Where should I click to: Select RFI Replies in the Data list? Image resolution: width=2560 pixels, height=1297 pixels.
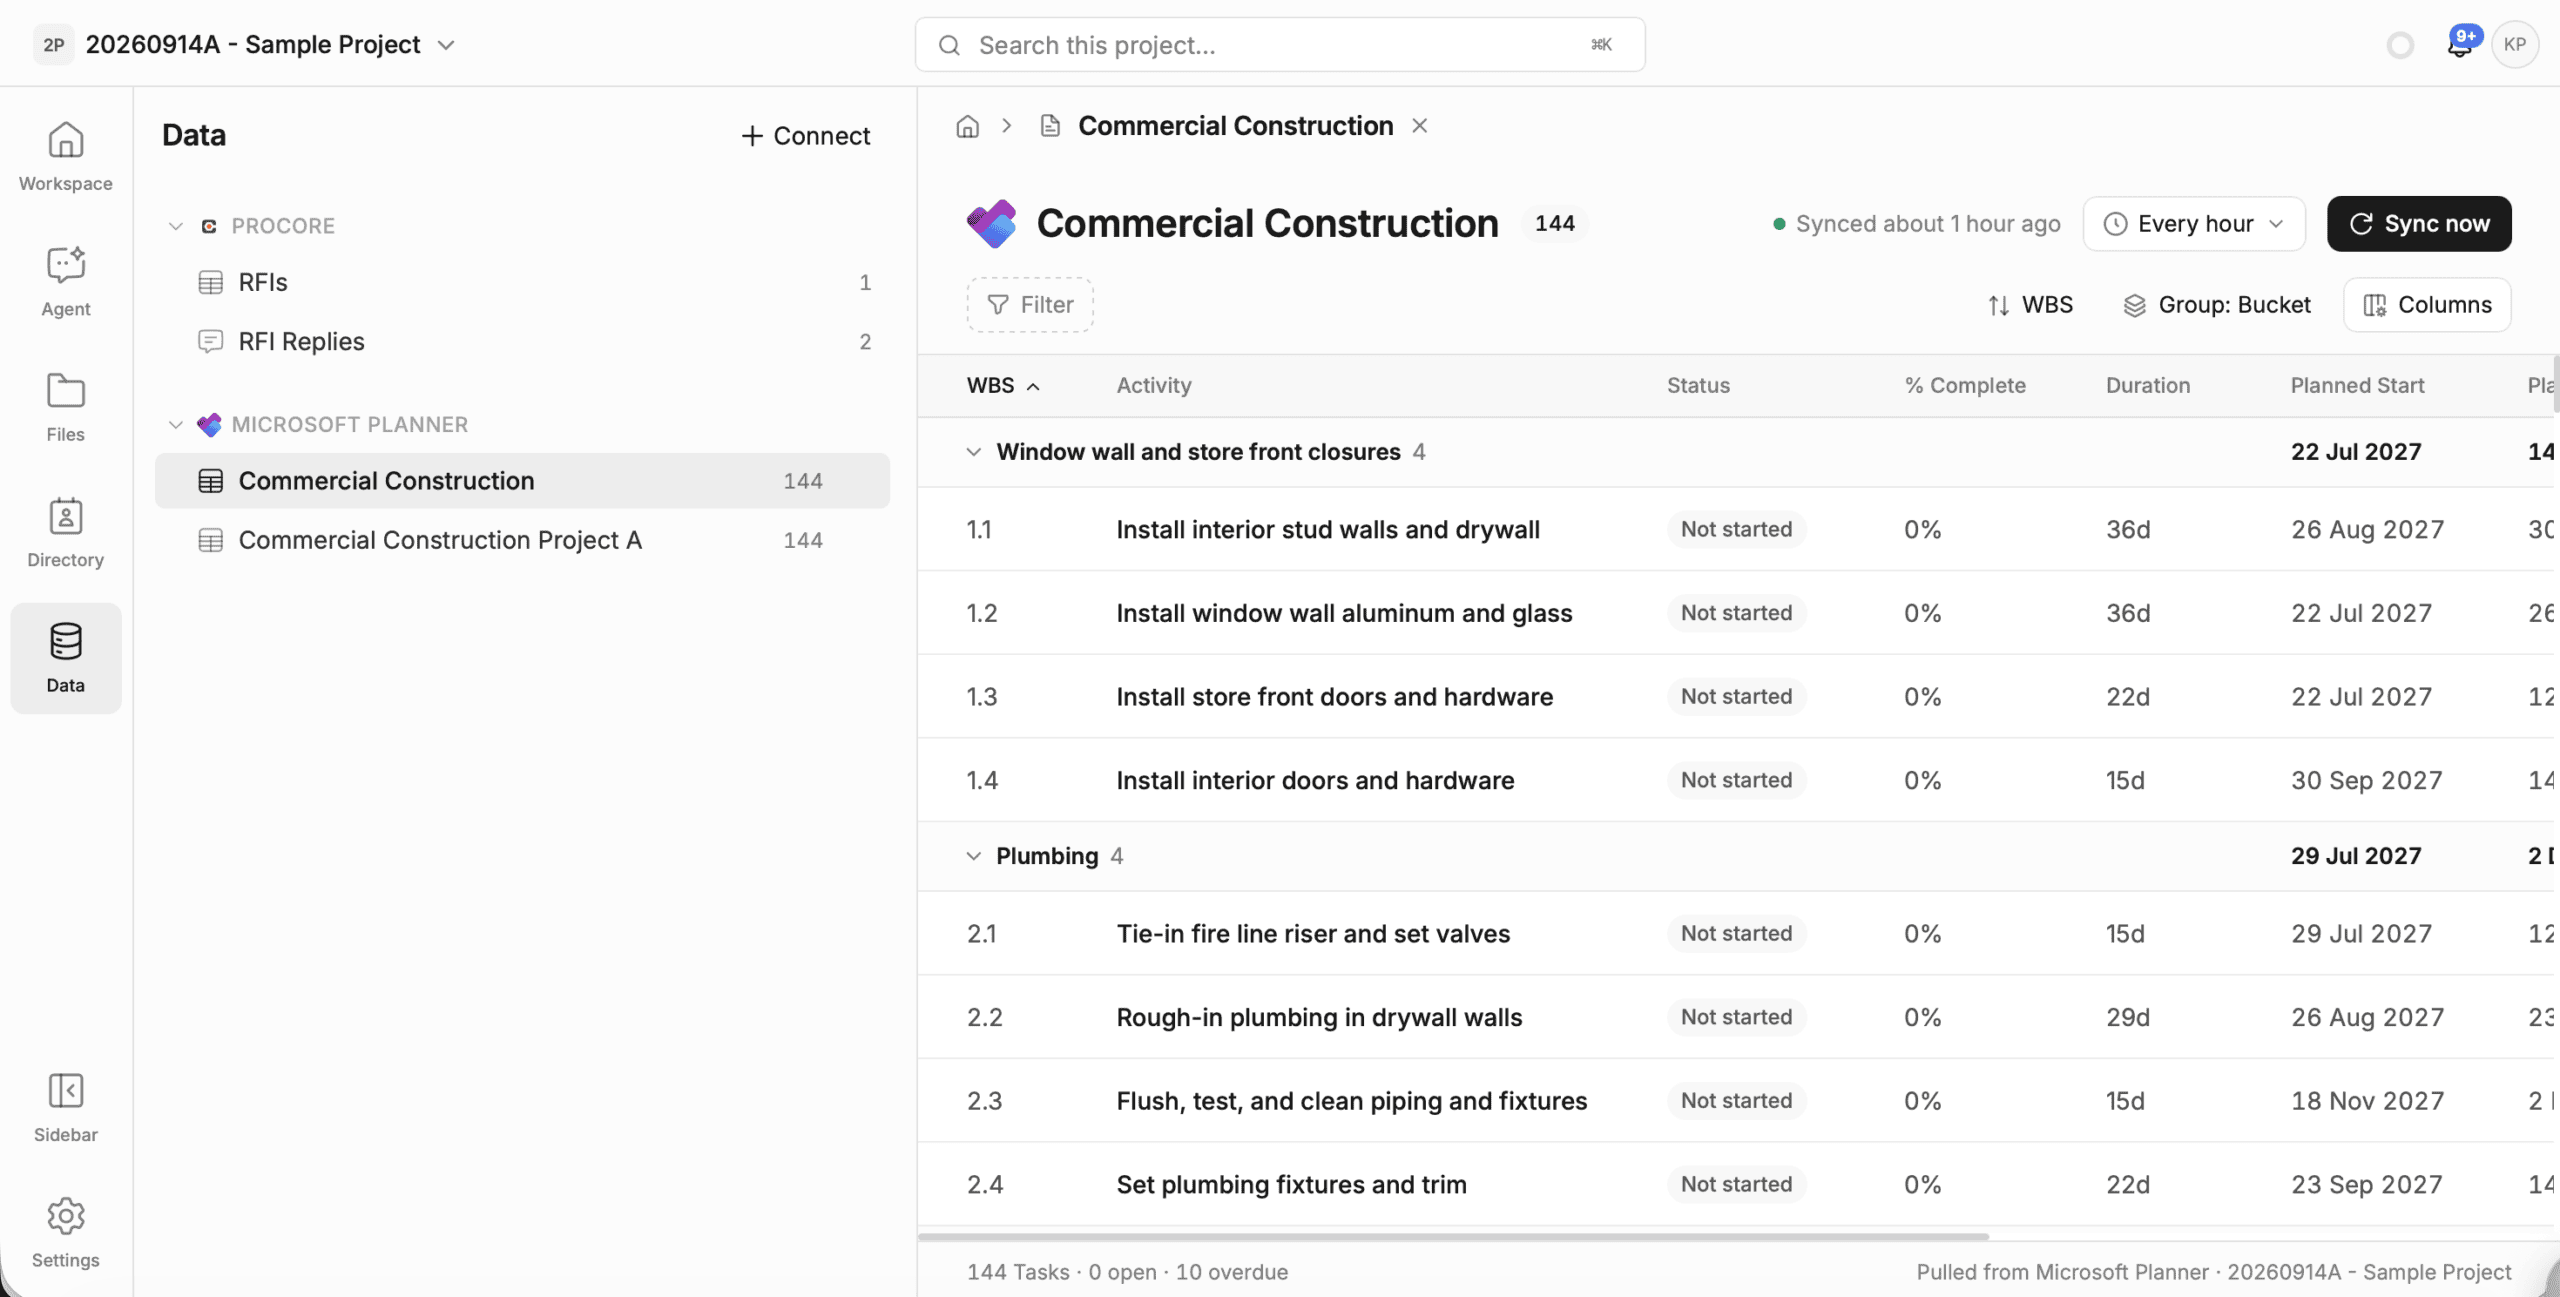522,342
